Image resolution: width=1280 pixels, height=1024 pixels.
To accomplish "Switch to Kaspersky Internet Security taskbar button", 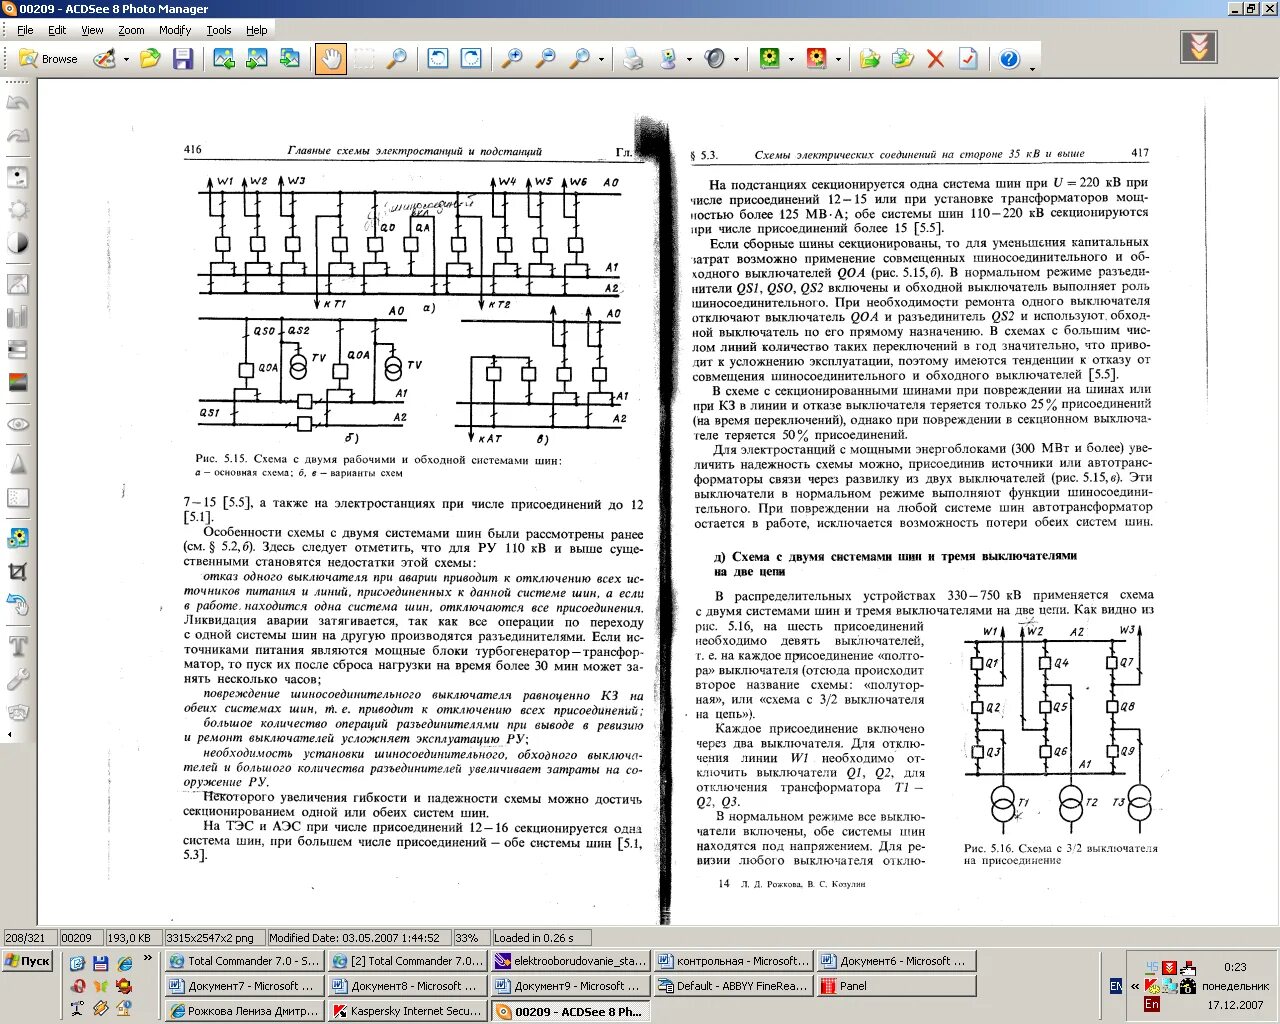I will (407, 1011).
